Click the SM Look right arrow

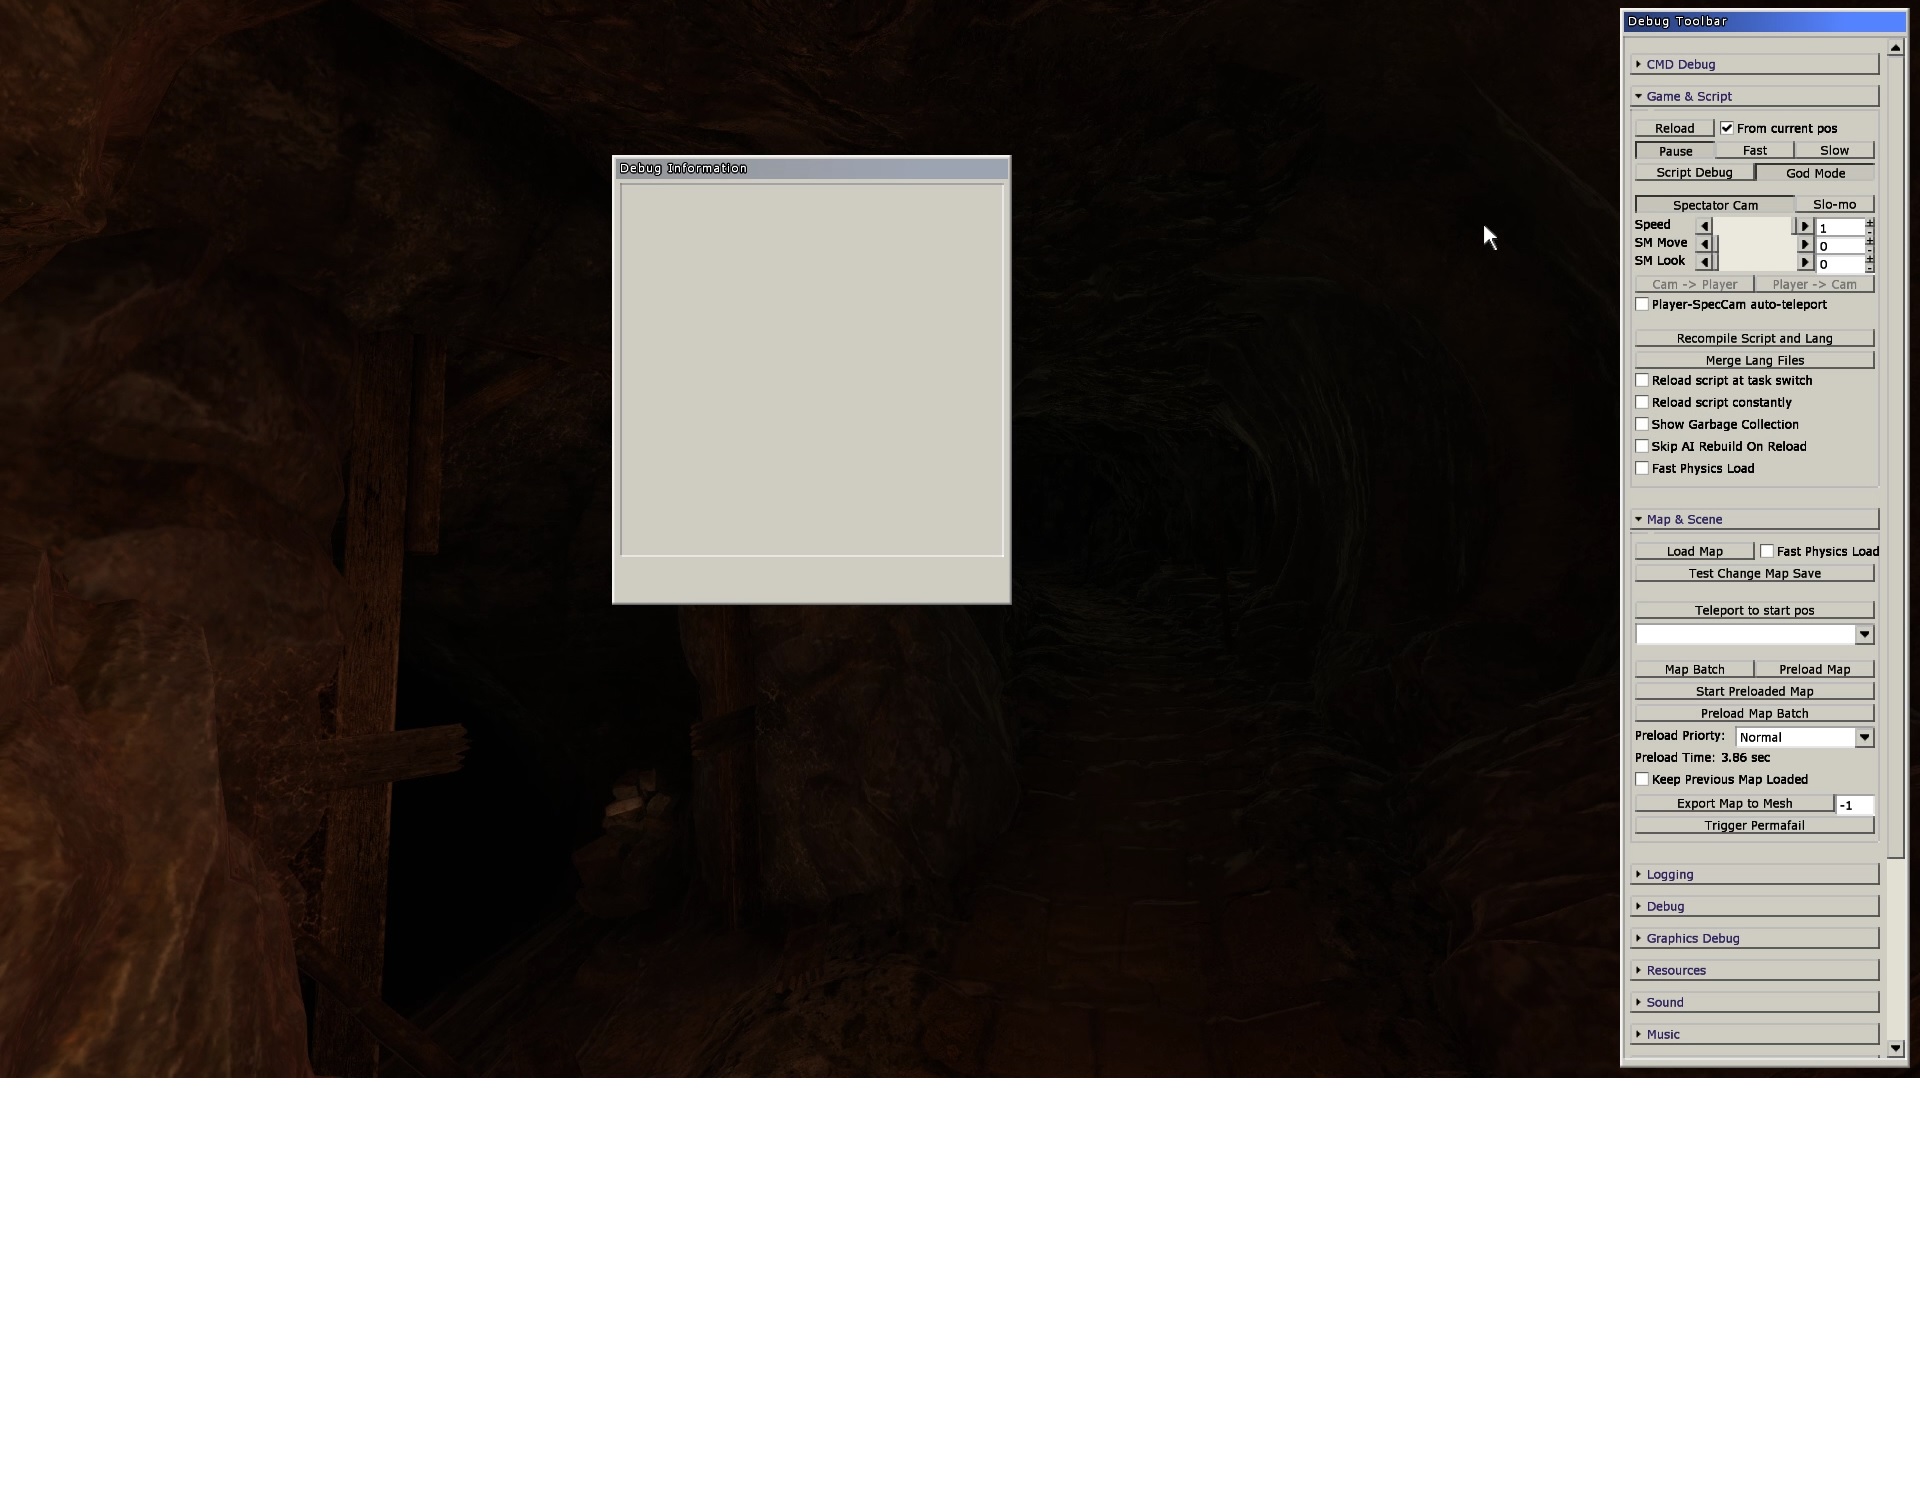pos(1805,262)
